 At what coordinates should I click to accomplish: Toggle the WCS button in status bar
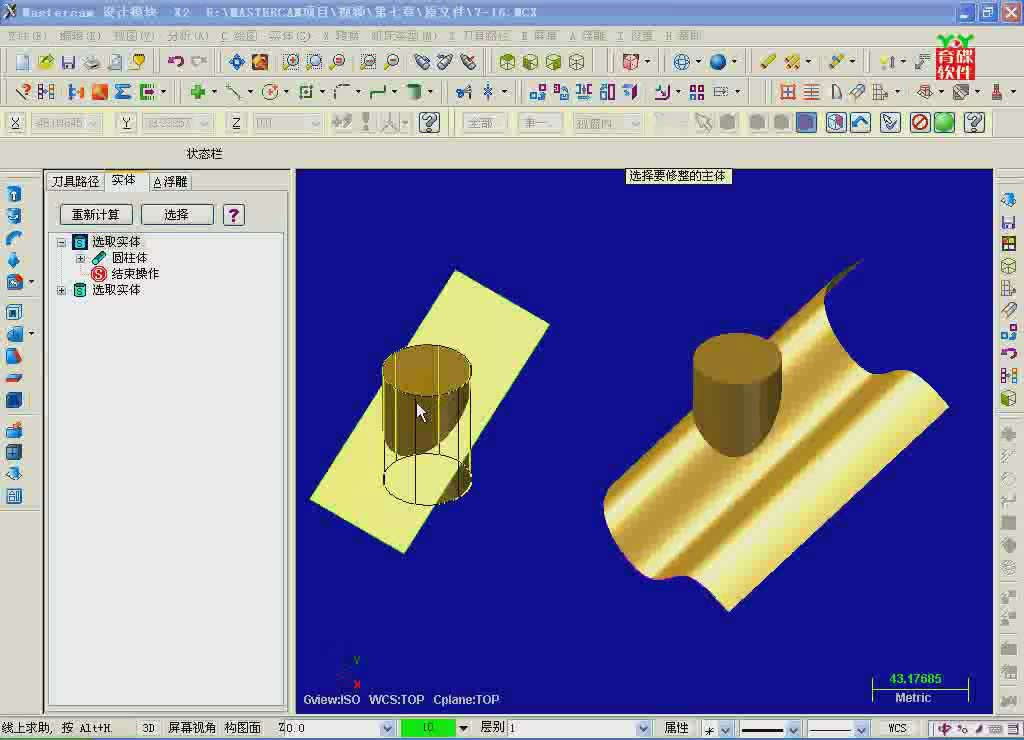(897, 728)
